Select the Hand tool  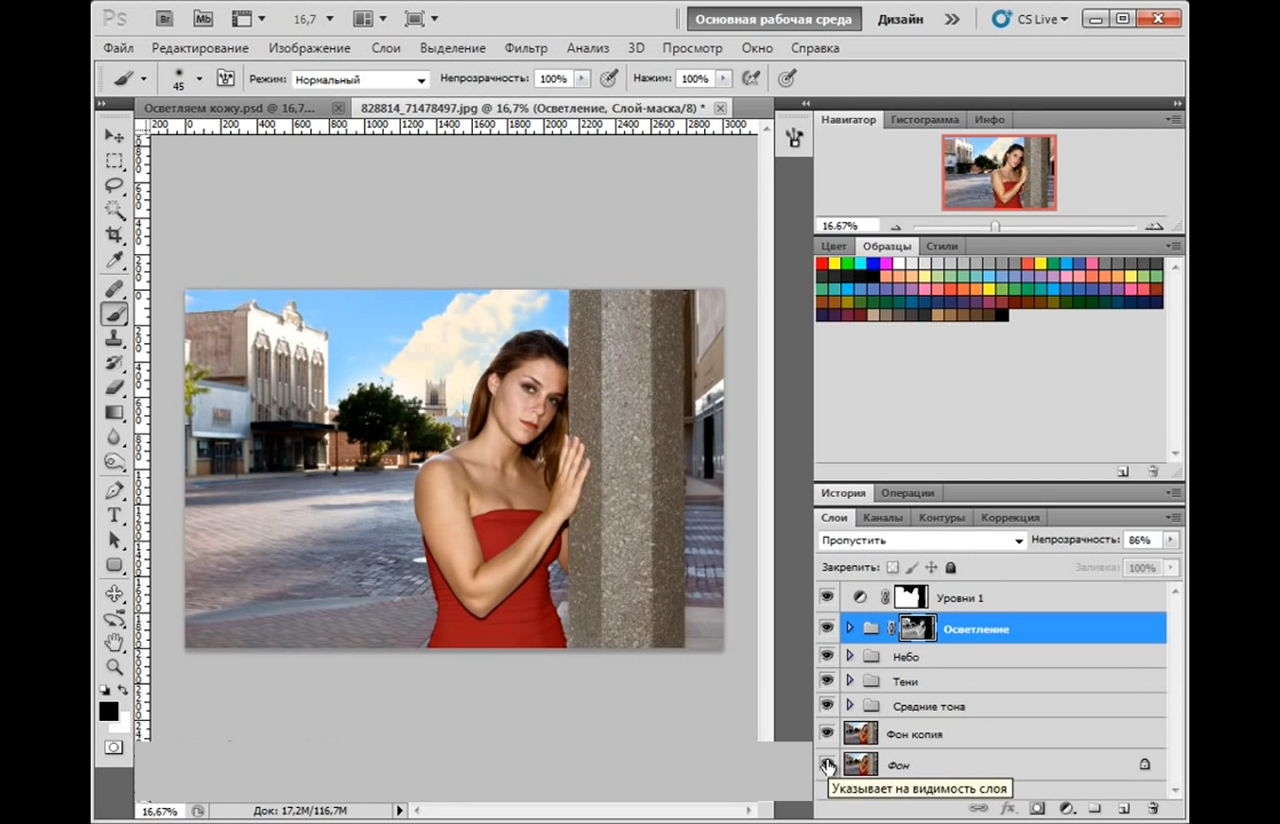(x=114, y=642)
